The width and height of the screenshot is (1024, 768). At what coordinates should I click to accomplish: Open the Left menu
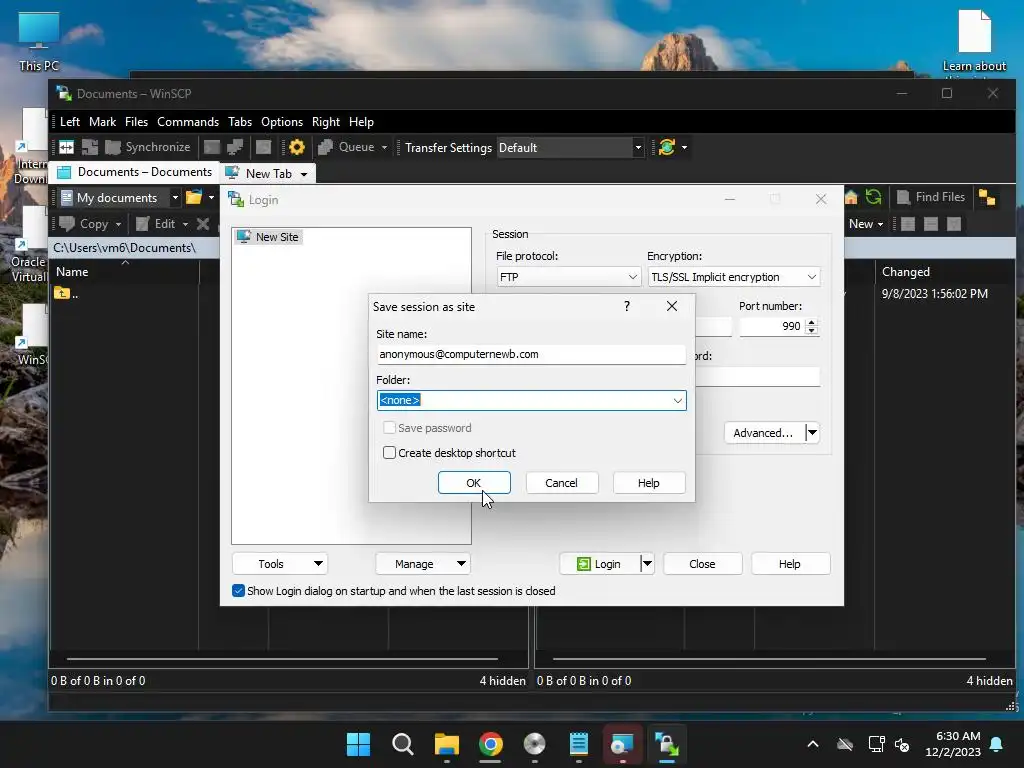70,122
